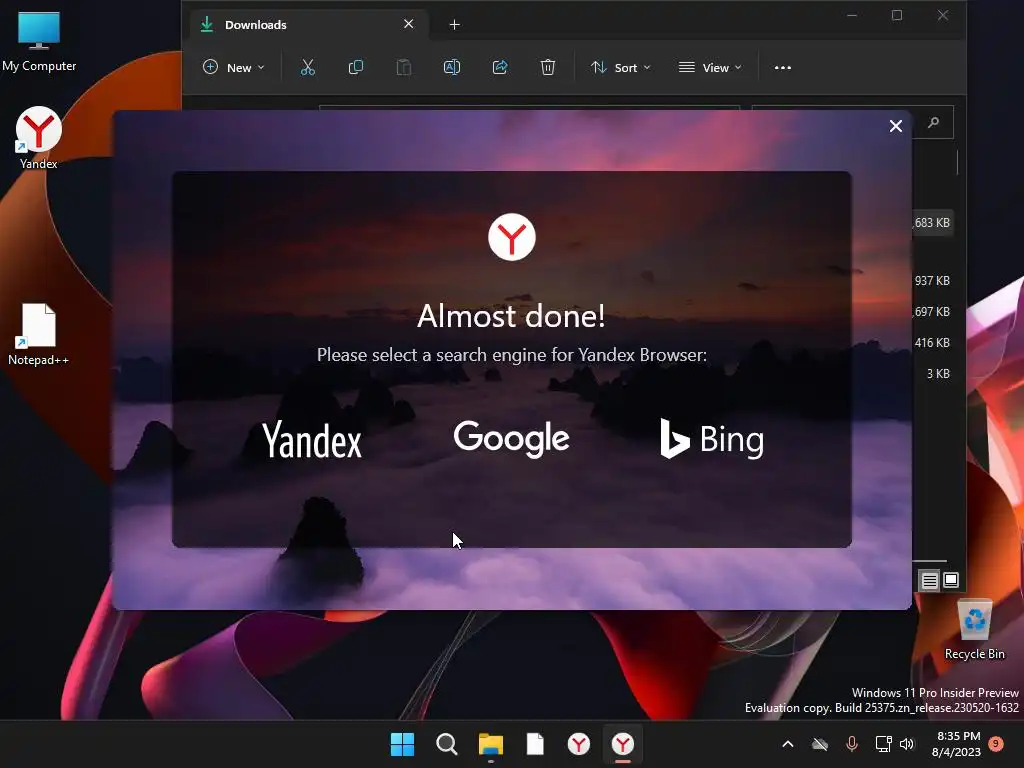
Task: Expand the Sort dropdown in File Explorer
Action: (x=620, y=67)
